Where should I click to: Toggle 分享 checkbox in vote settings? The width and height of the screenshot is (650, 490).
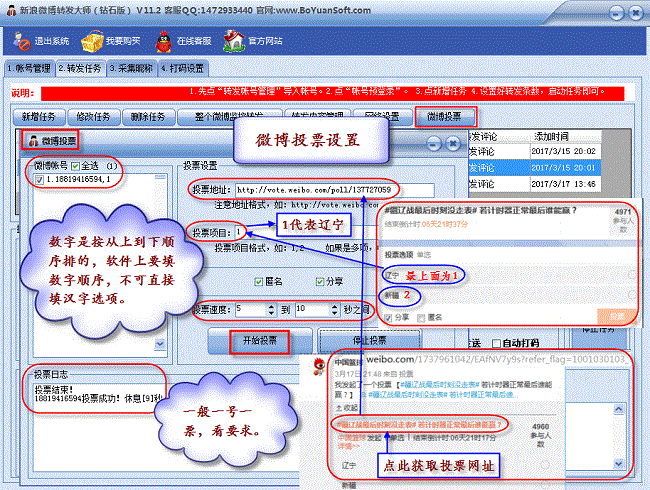(x=320, y=282)
